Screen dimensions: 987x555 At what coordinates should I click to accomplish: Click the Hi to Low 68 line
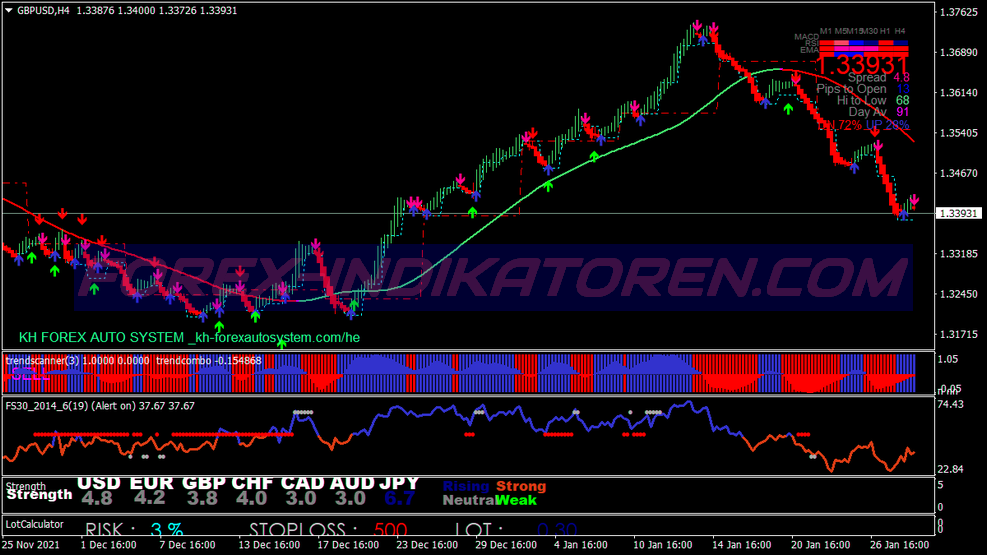coord(872,100)
